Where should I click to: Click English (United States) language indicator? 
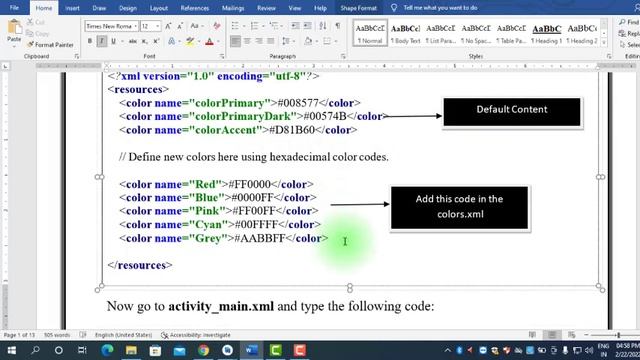[123, 335]
